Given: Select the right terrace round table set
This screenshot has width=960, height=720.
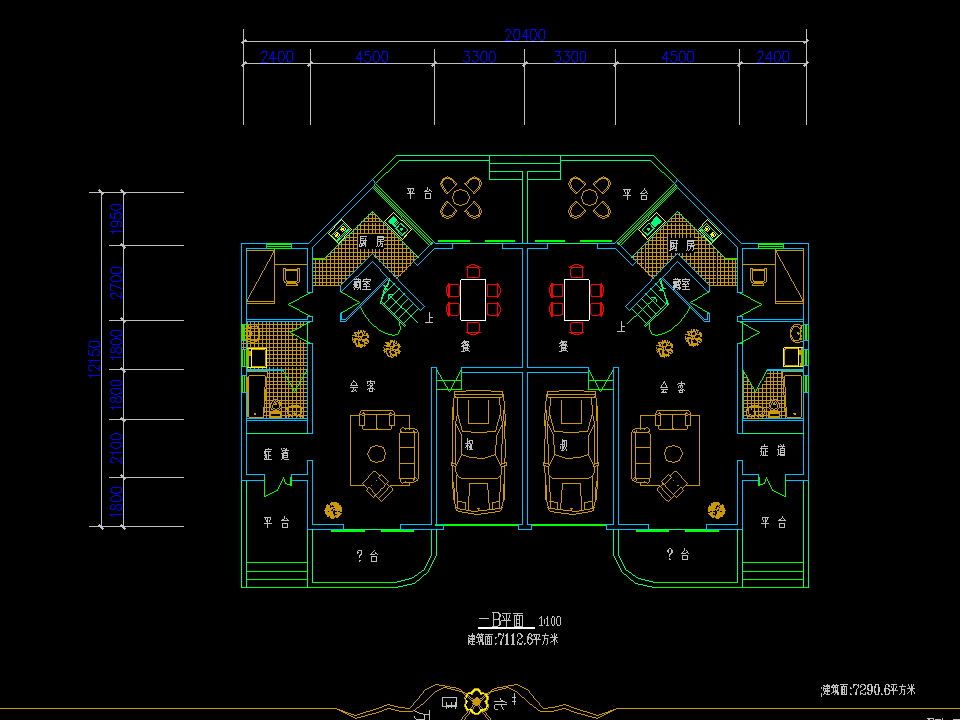Looking at the screenshot, I should pyautogui.click(x=590, y=197).
